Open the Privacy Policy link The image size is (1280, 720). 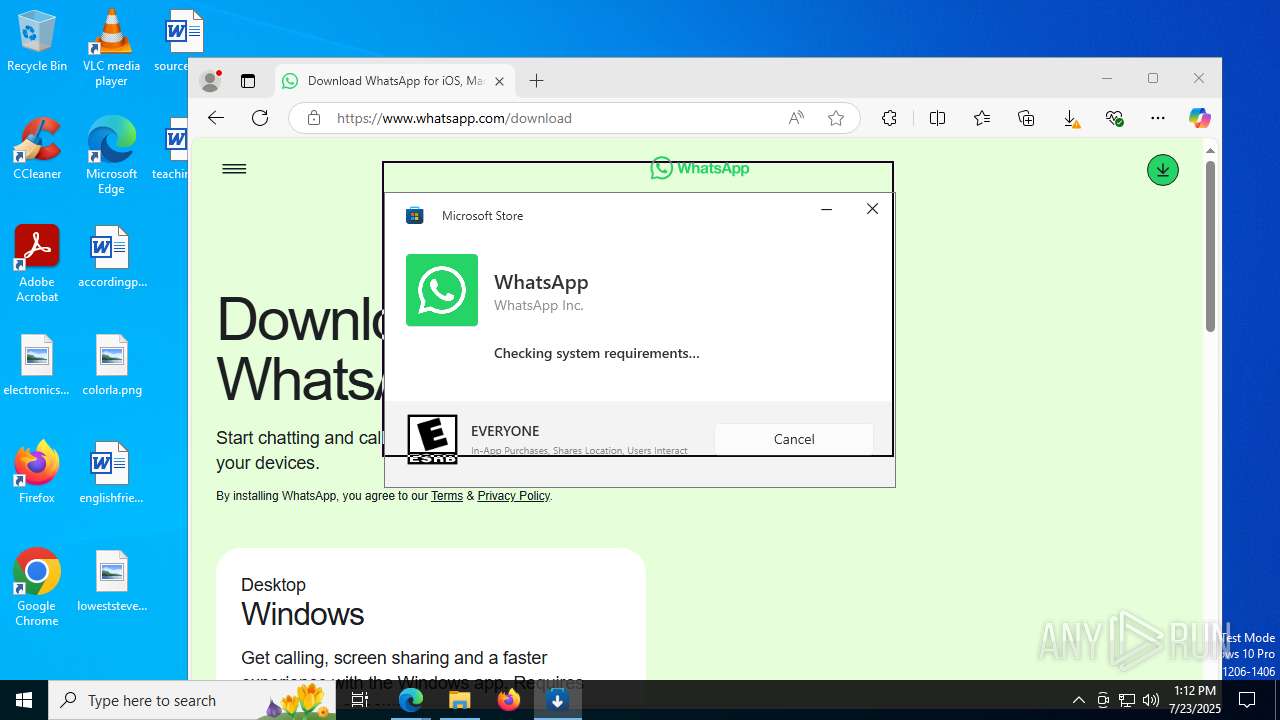coord(514,496)
